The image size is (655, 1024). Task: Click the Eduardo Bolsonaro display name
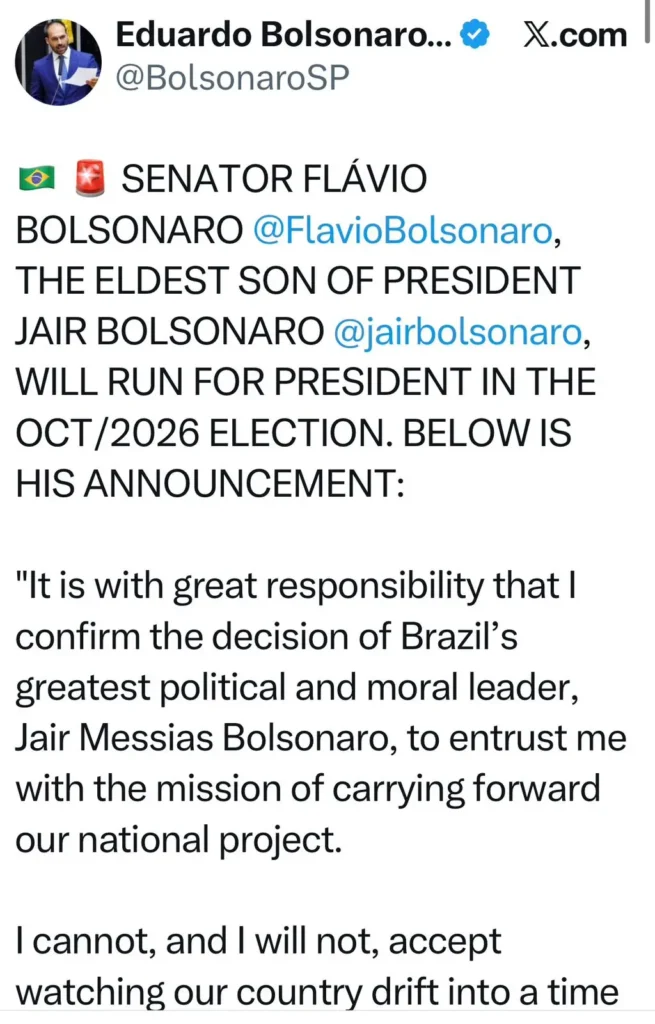[275, 33]
